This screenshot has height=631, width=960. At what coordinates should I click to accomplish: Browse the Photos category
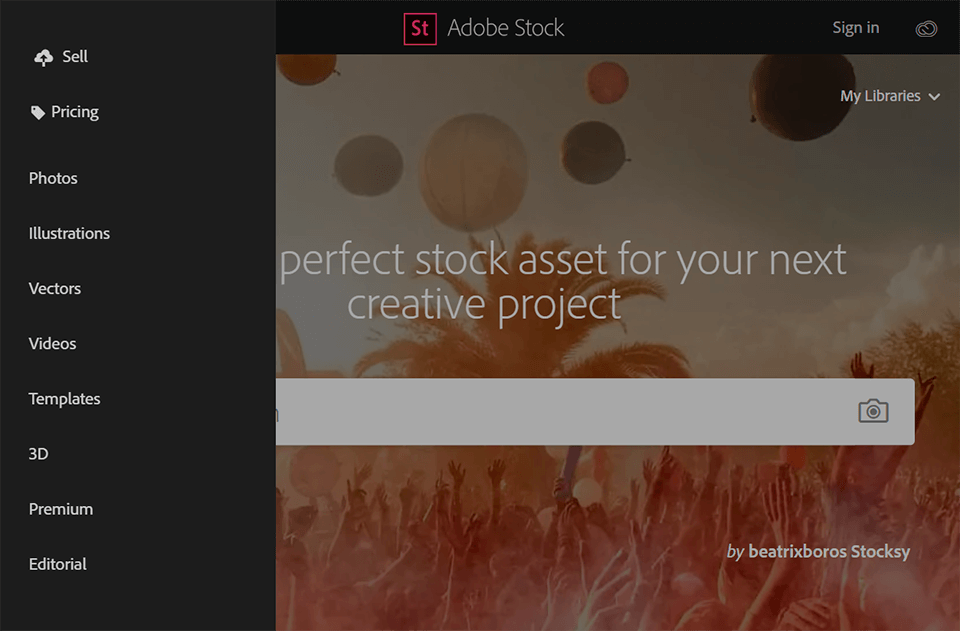tap(53, 178)
